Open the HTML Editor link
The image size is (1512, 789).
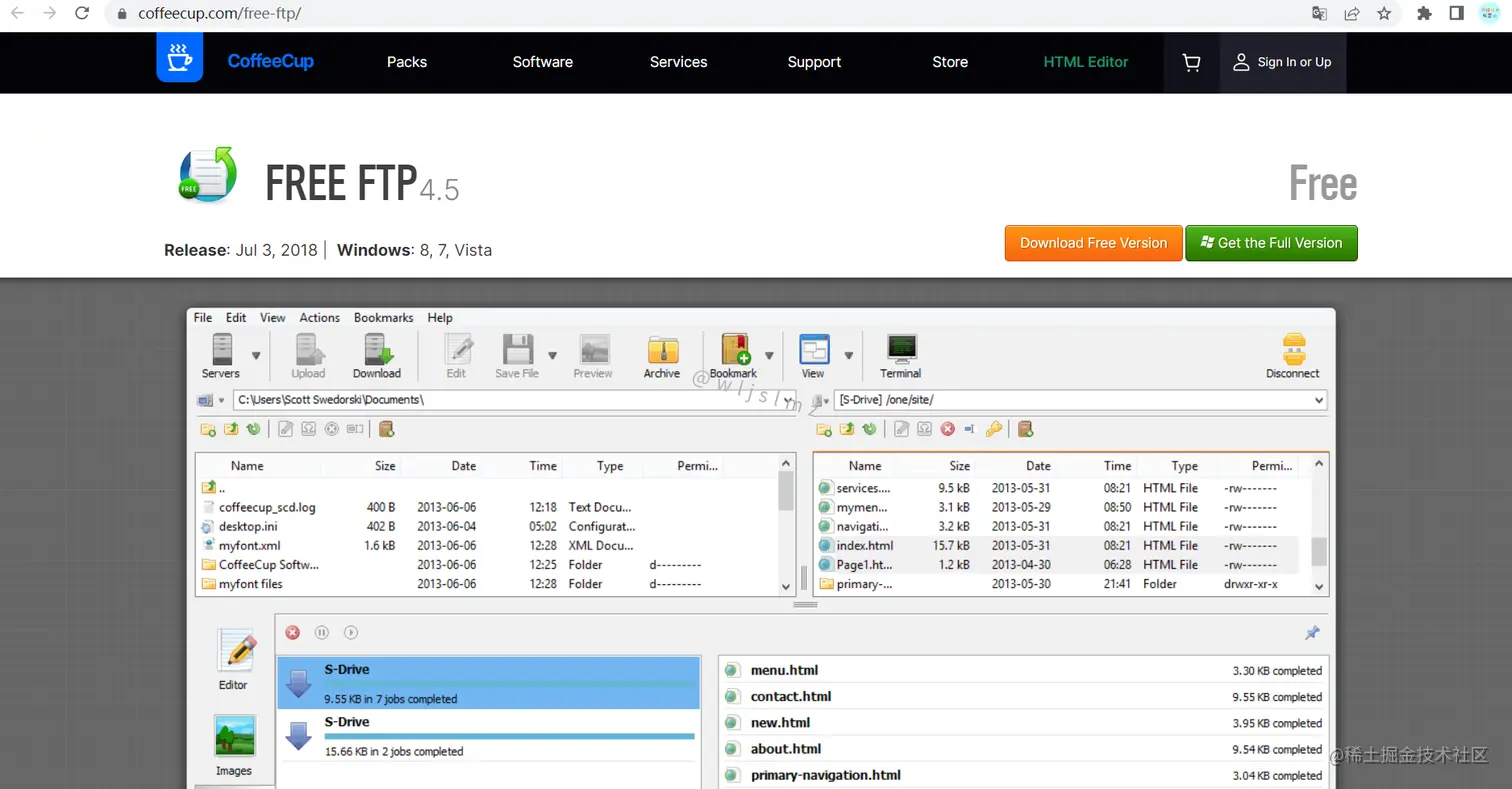point(1086,62)
